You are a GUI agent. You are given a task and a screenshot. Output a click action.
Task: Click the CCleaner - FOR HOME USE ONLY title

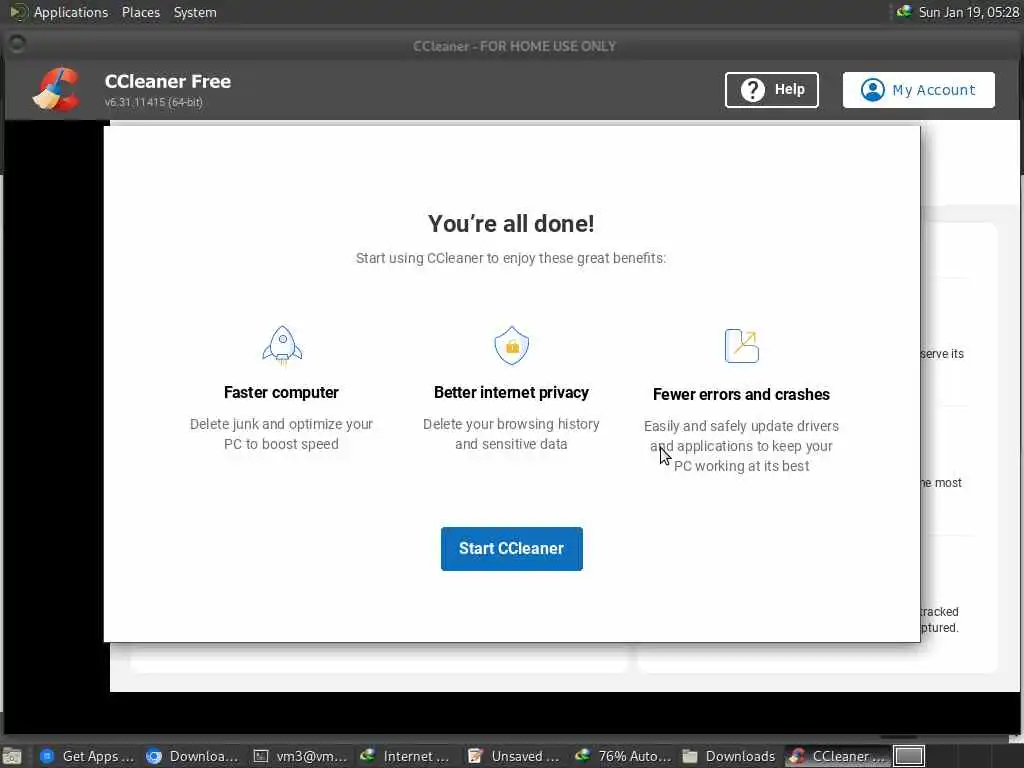click(x=515, y=46)
